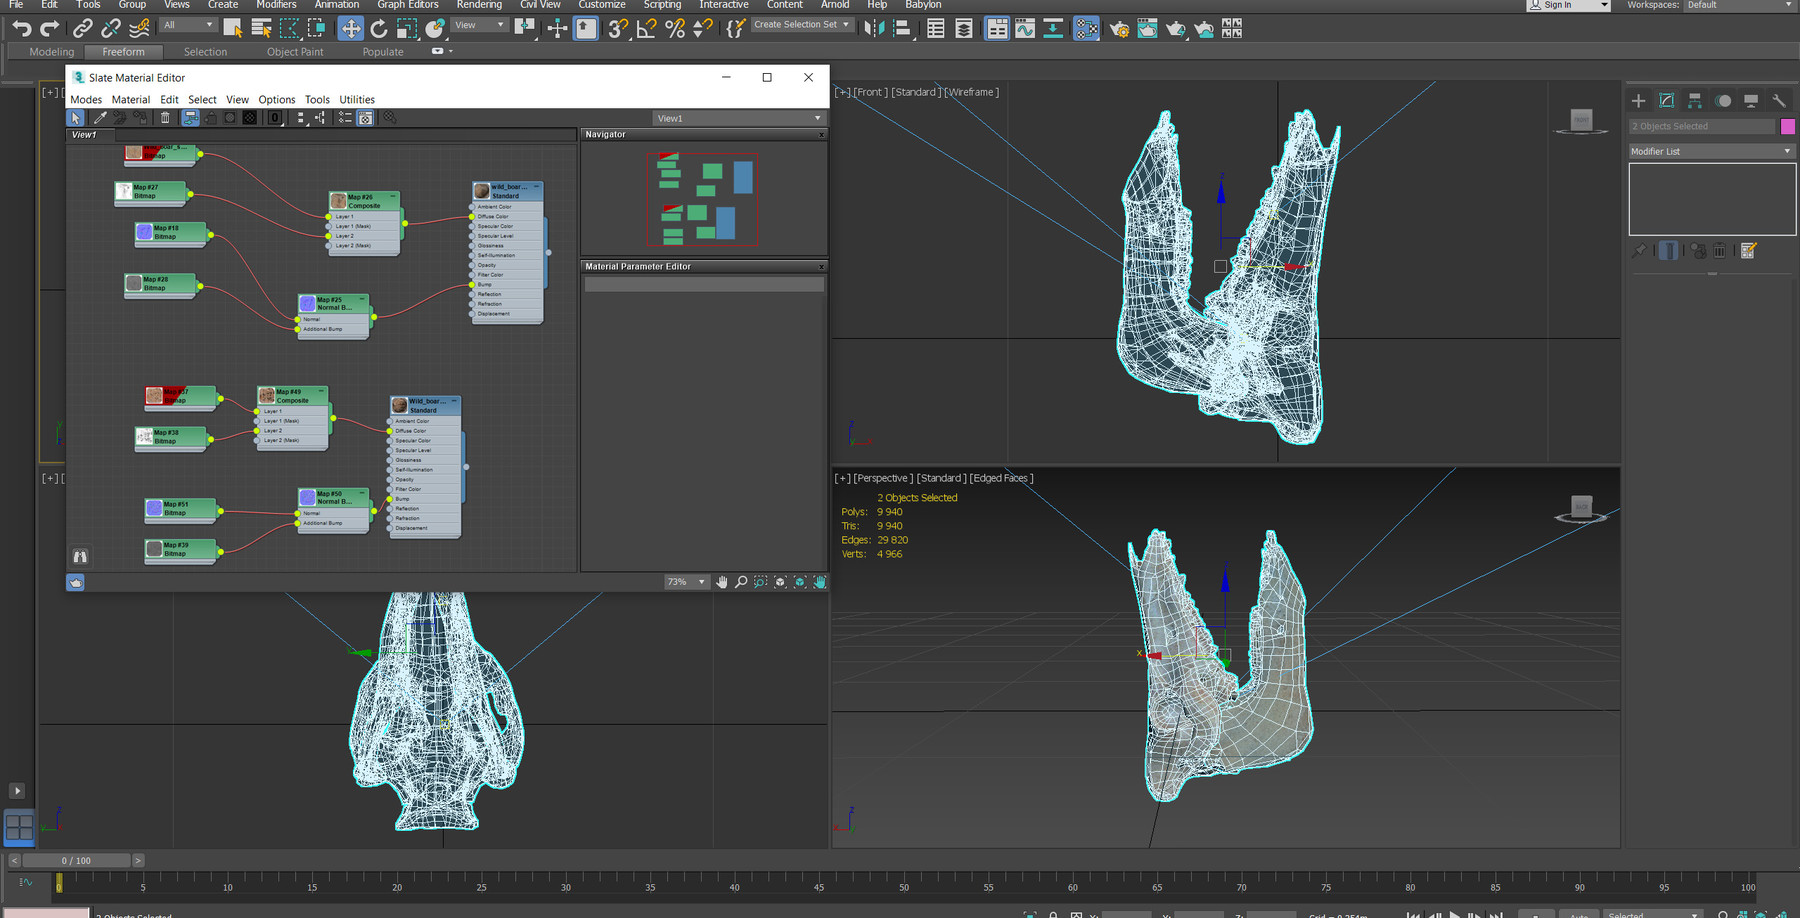The image size is (1800, 918).
Task: Open the Scene Explorer toggle
Action: (x=936, y=29)
